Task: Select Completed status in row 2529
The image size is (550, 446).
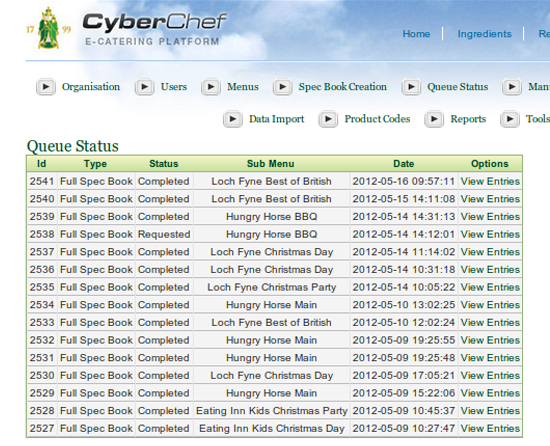Action: 164,393
